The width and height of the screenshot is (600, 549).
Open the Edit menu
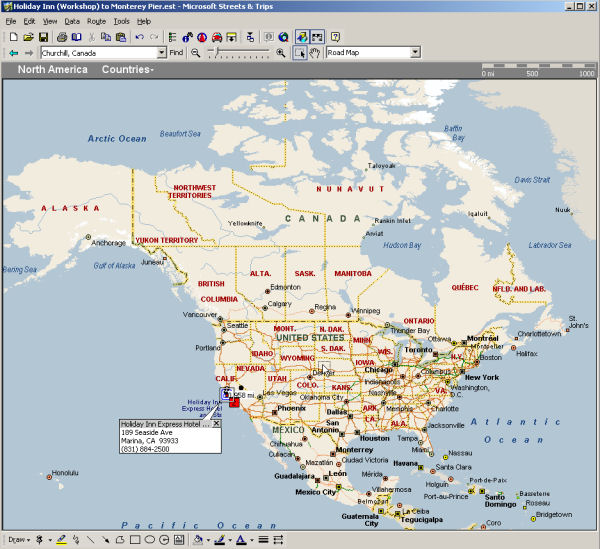29,21
